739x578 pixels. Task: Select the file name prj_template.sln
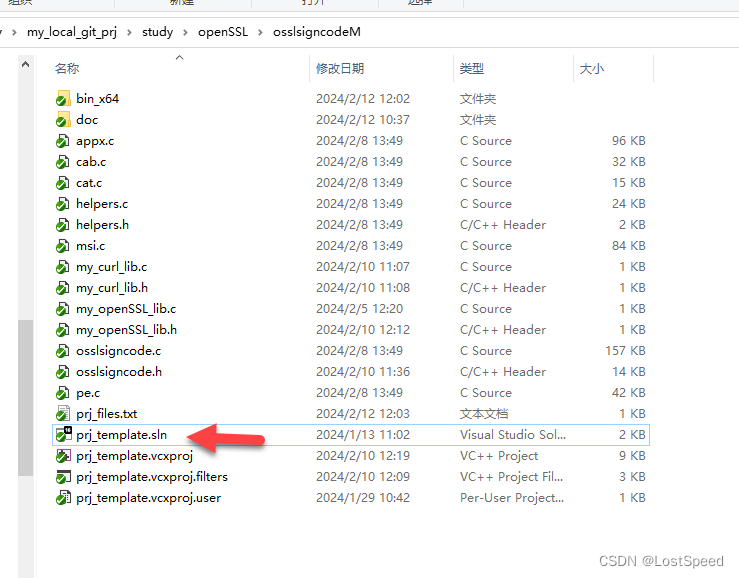click(122, 435)
